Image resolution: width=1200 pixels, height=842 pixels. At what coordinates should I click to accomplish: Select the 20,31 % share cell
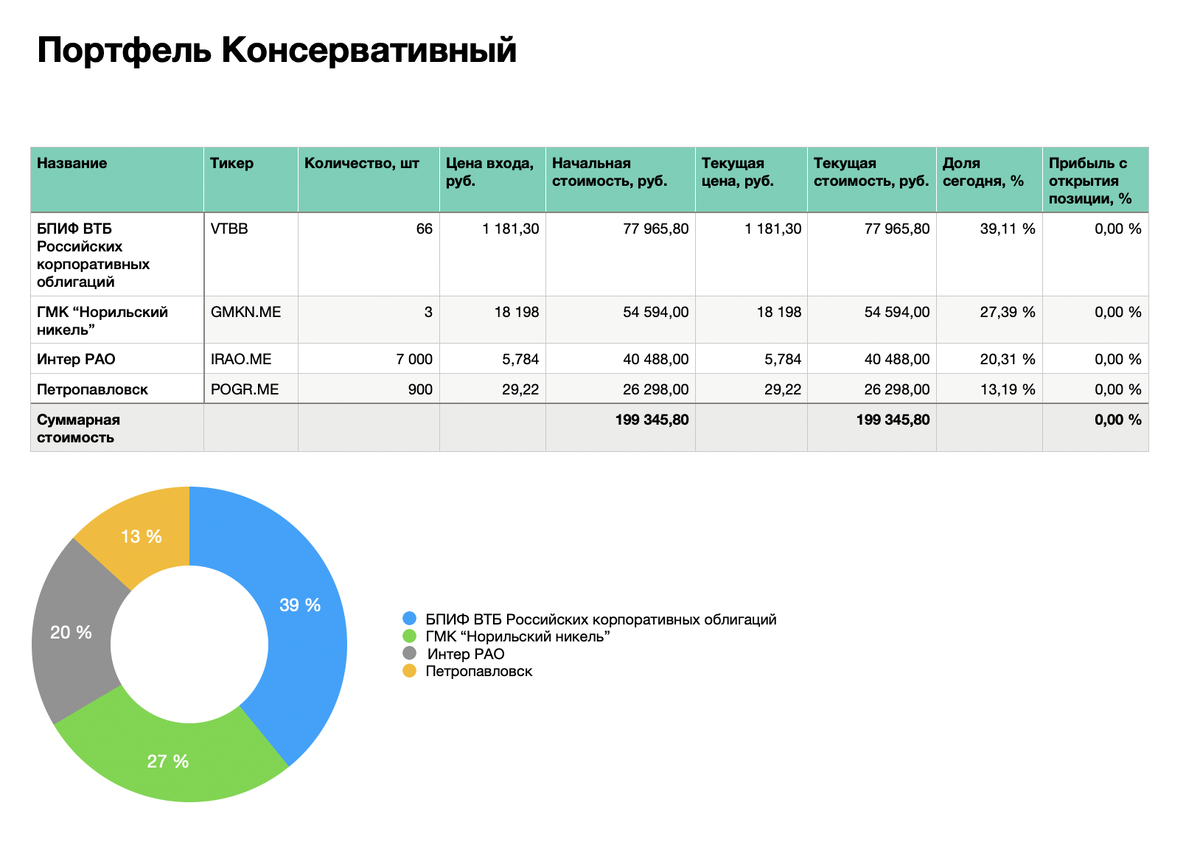[990, 359]
